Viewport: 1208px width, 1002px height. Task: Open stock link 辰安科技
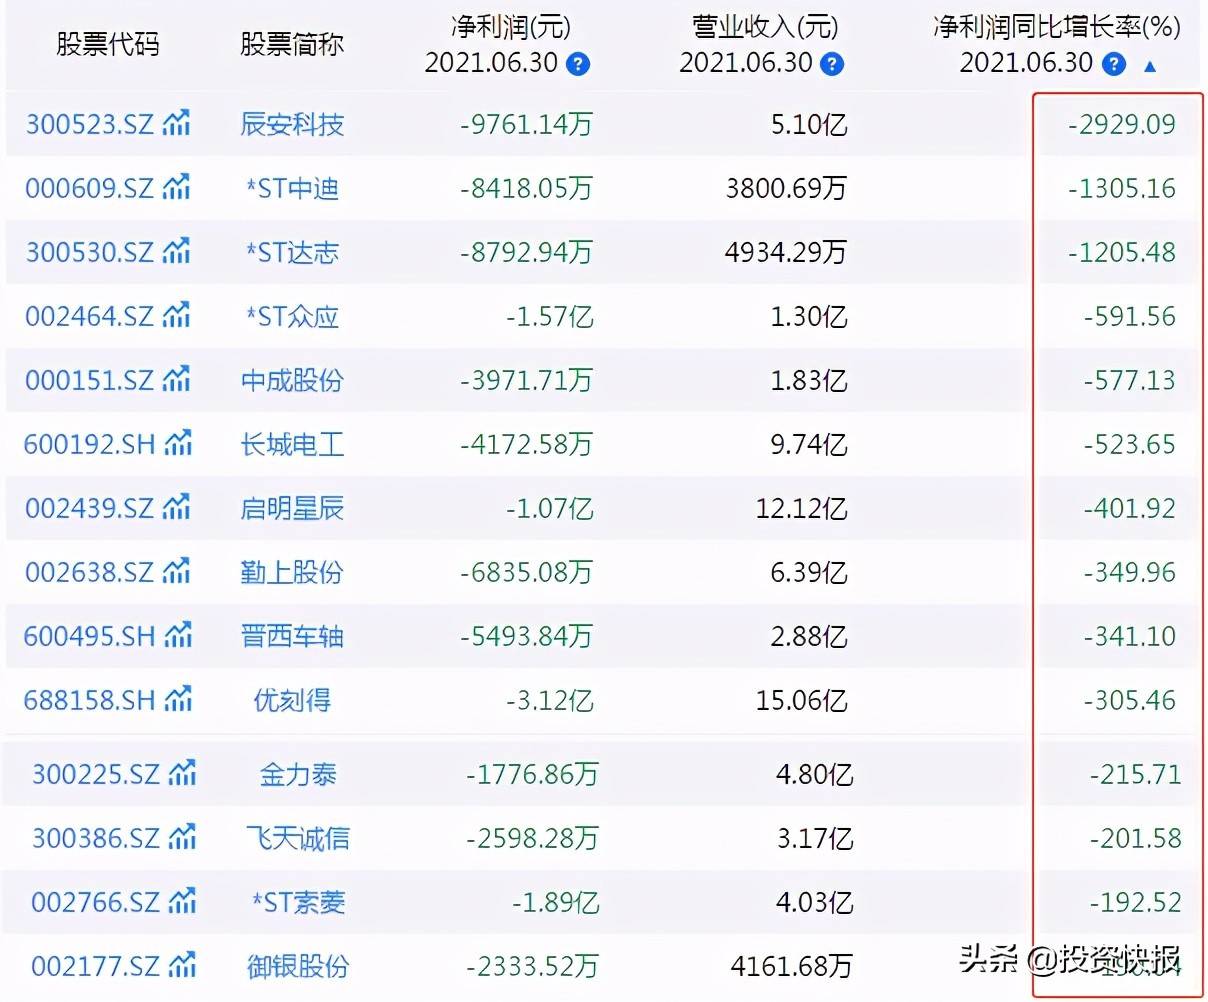point(292,124)
